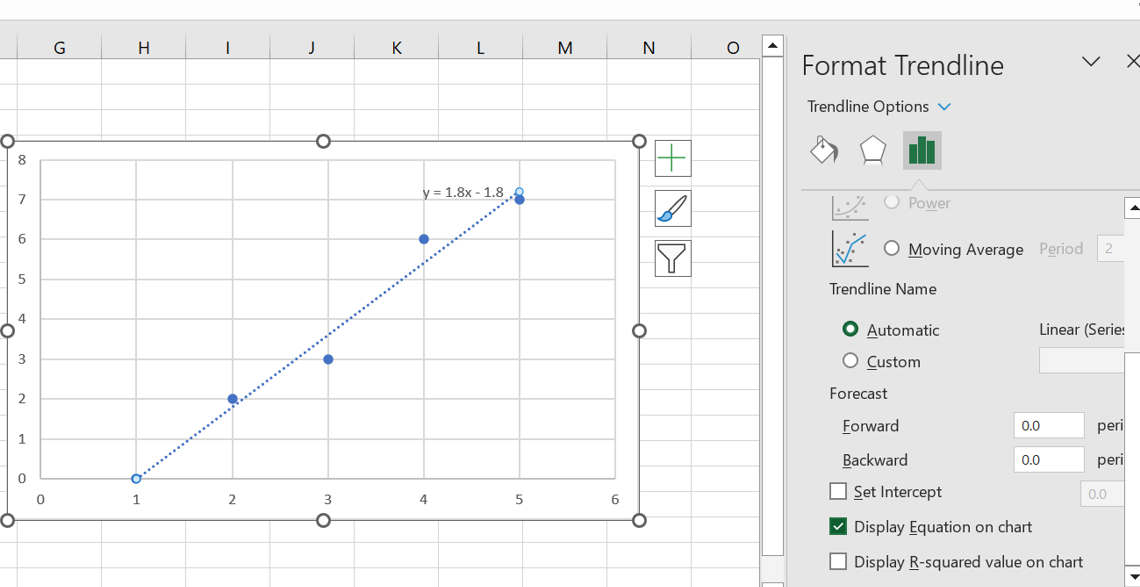Click the Chart Elements plus icon
1140x587 pixels.
tap(672, 158)
